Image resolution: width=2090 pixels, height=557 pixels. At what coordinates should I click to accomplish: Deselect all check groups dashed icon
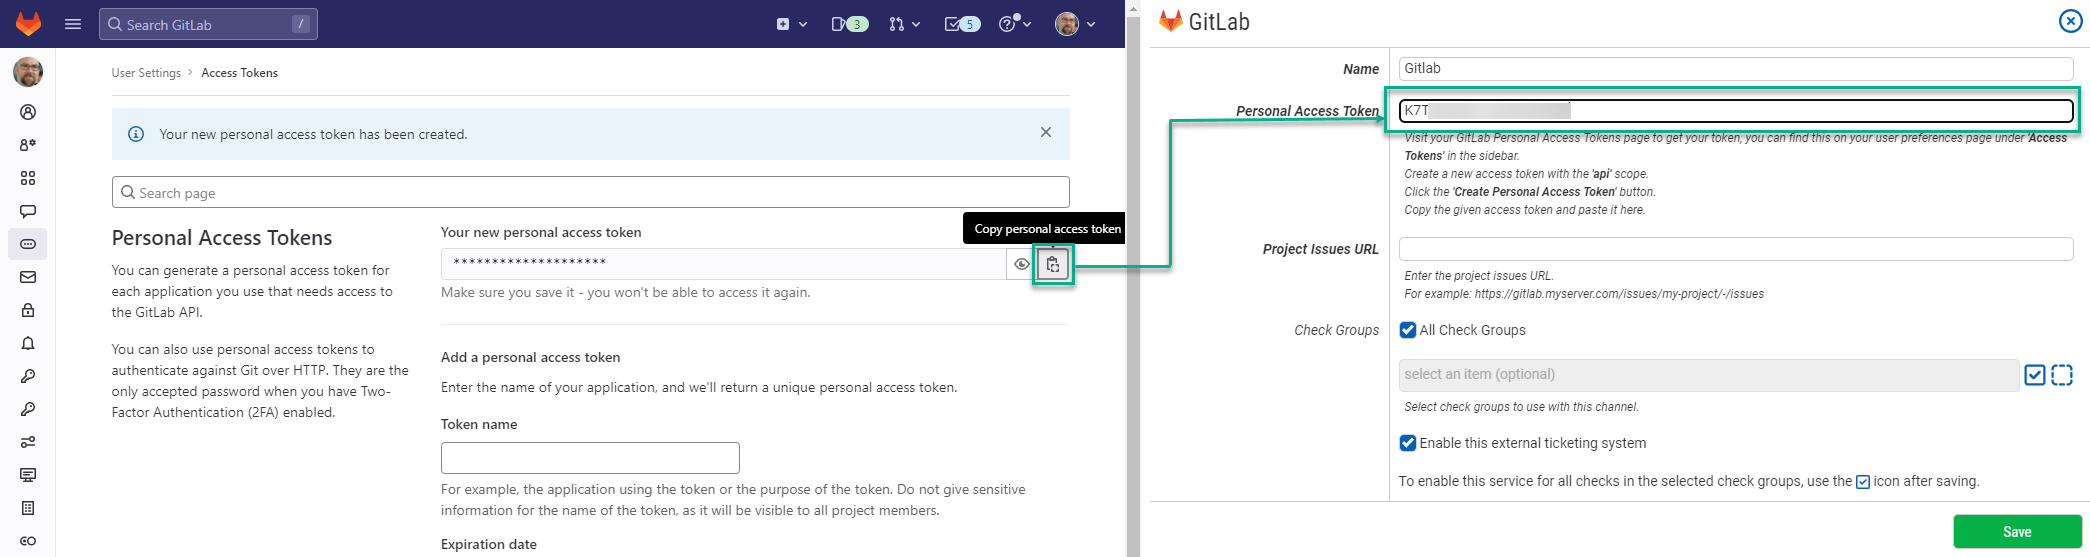pos(2062,375)
